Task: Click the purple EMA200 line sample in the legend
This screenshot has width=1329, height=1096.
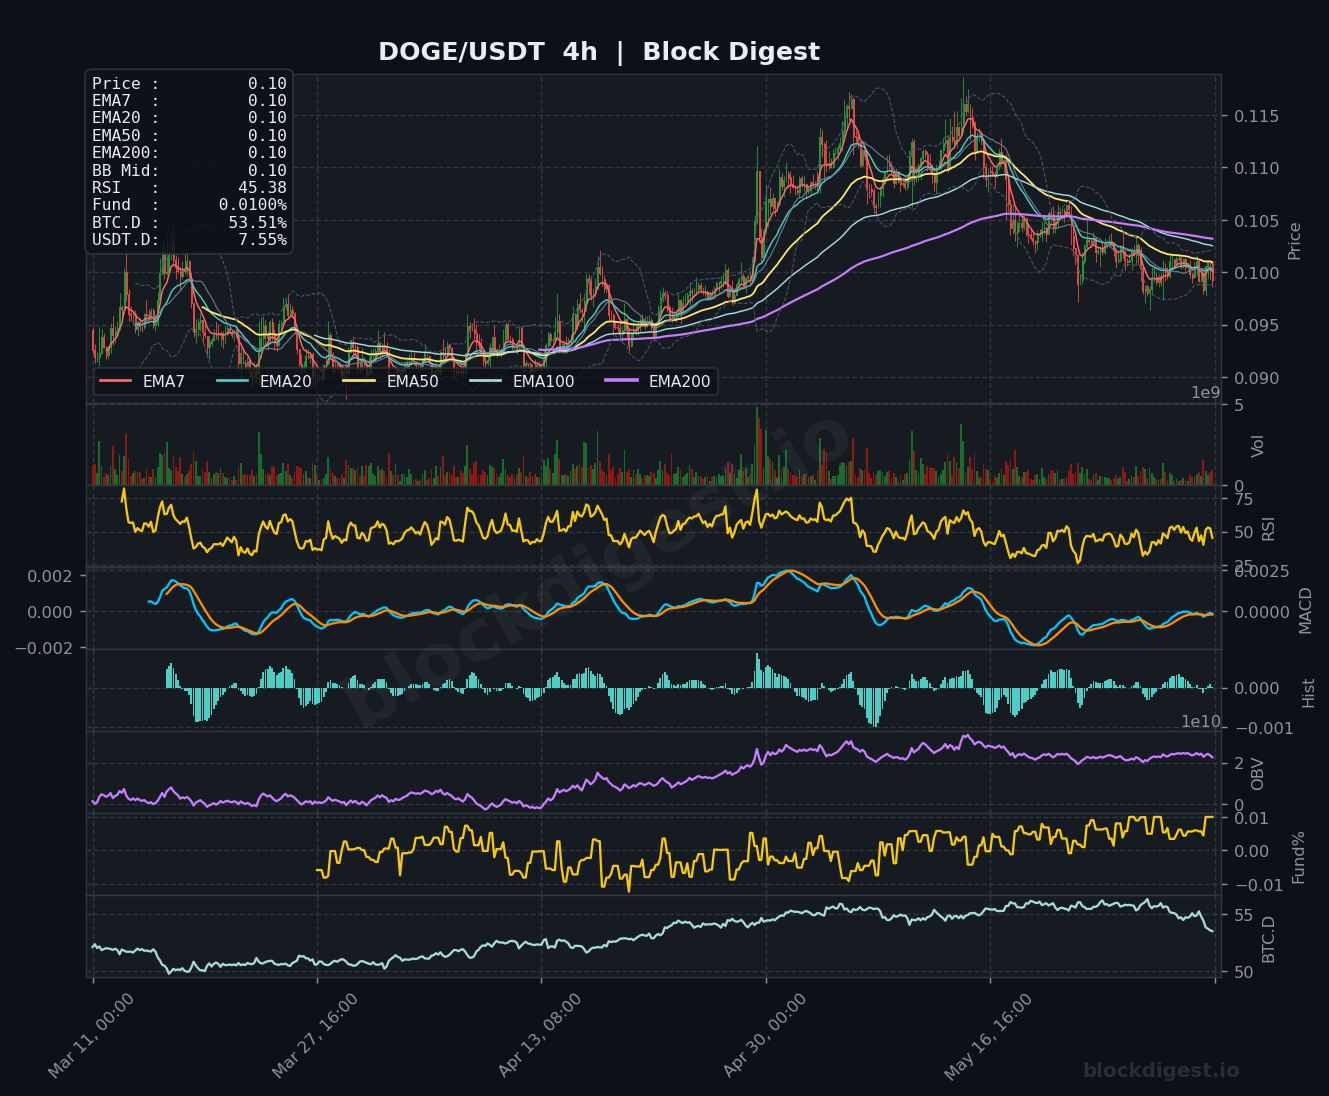Action: (622, 381)
